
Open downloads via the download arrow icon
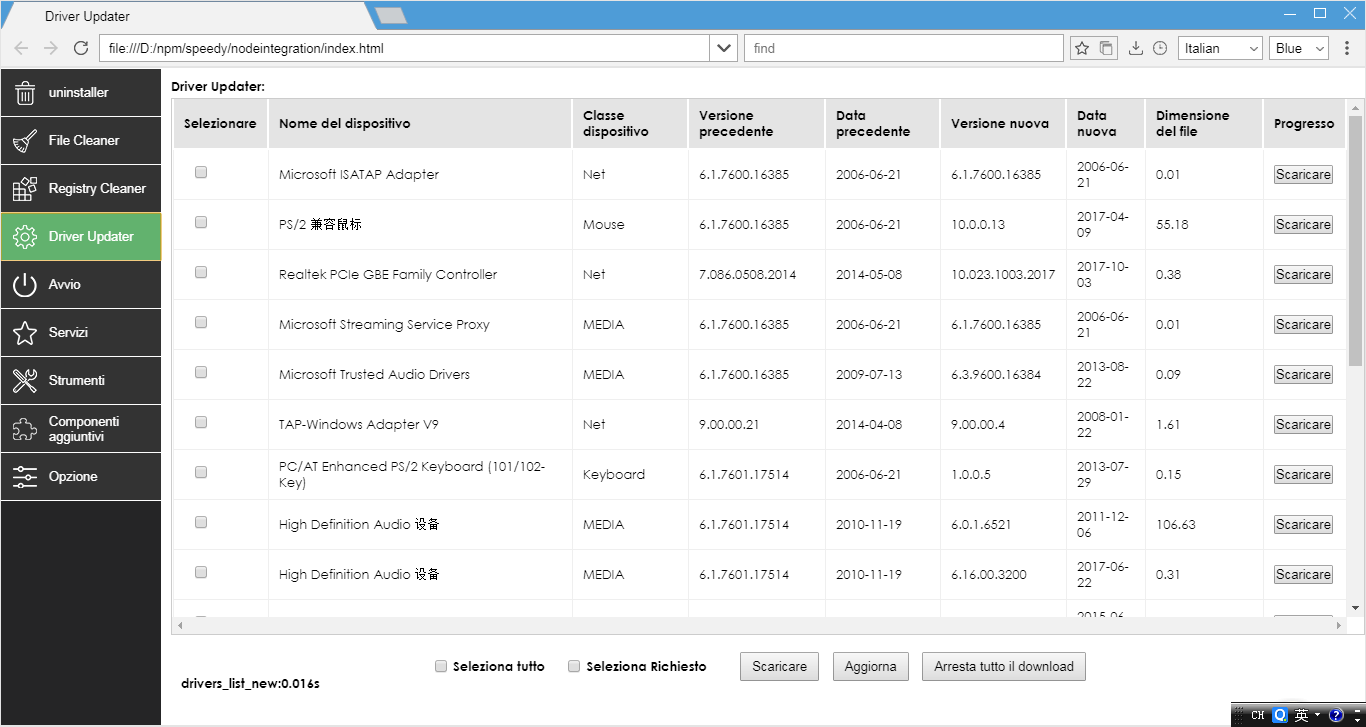coord(1135,48)
